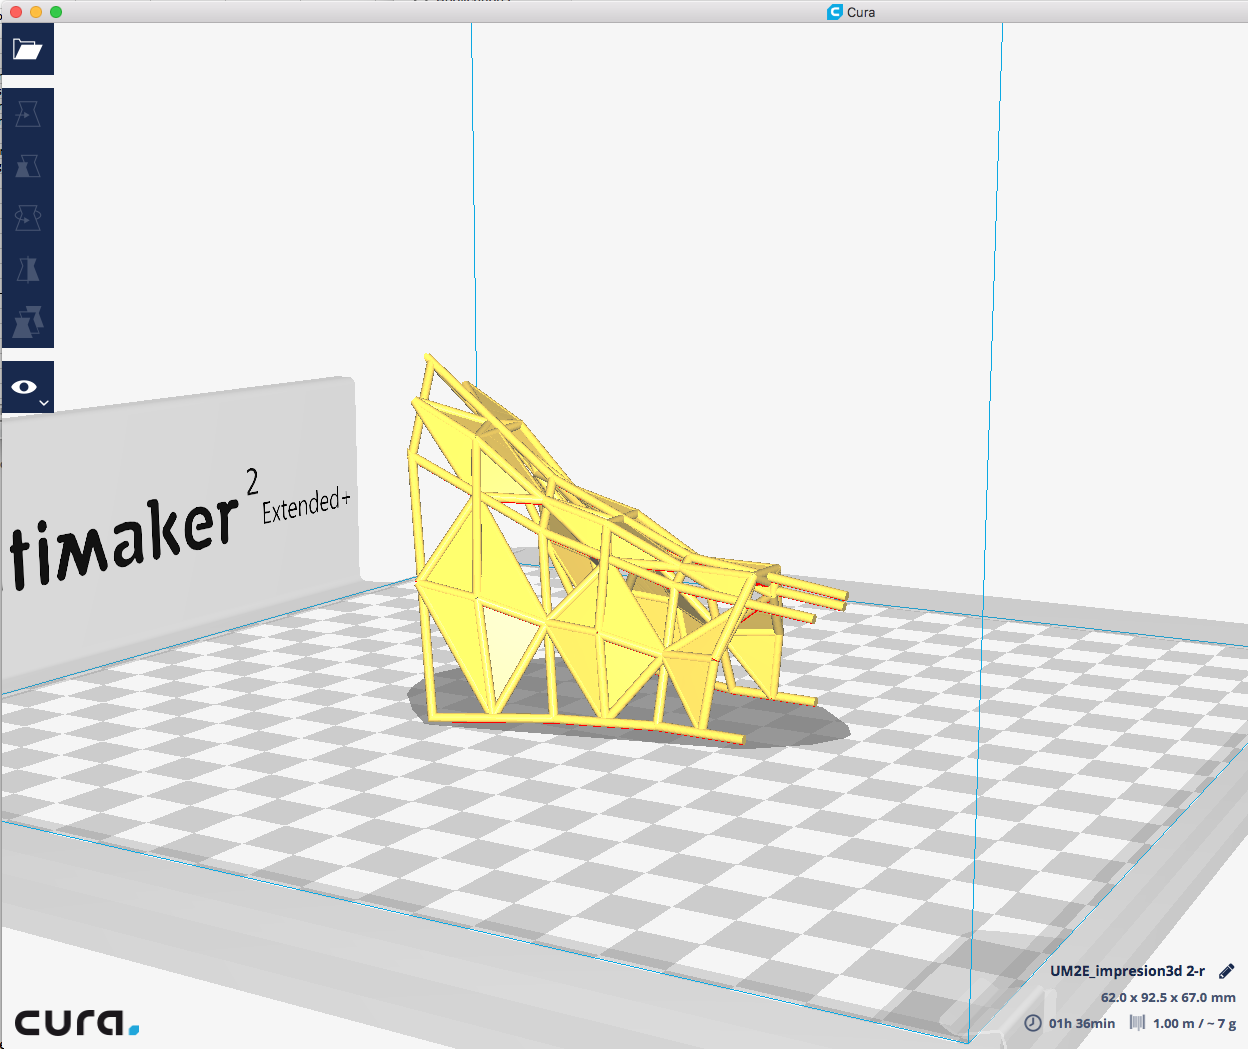The width and height of the screenshot is (1248, 1049).
Task: Toggle the view mode eye icon
Action: pyautogui.click(x=24, y=387)
